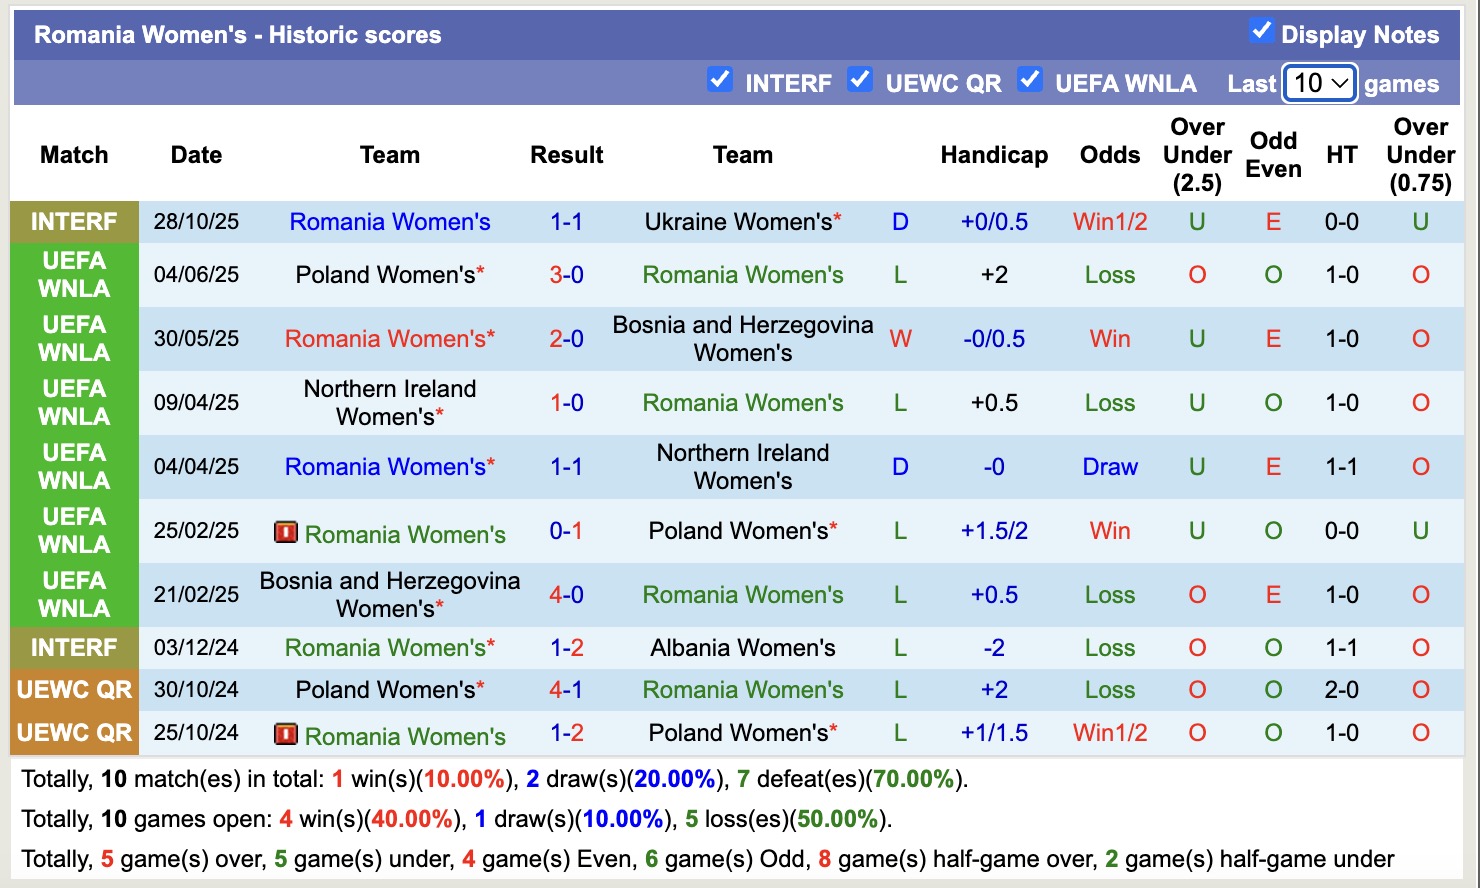The image size is (1480, 888).
Task: Click the Date column header
Action: coord(196,155)
